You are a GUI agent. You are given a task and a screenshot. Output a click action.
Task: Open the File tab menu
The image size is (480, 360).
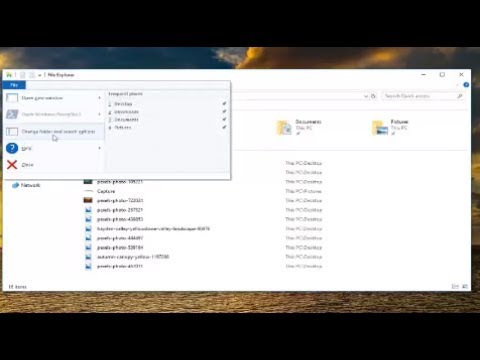(x=14, y=85)
